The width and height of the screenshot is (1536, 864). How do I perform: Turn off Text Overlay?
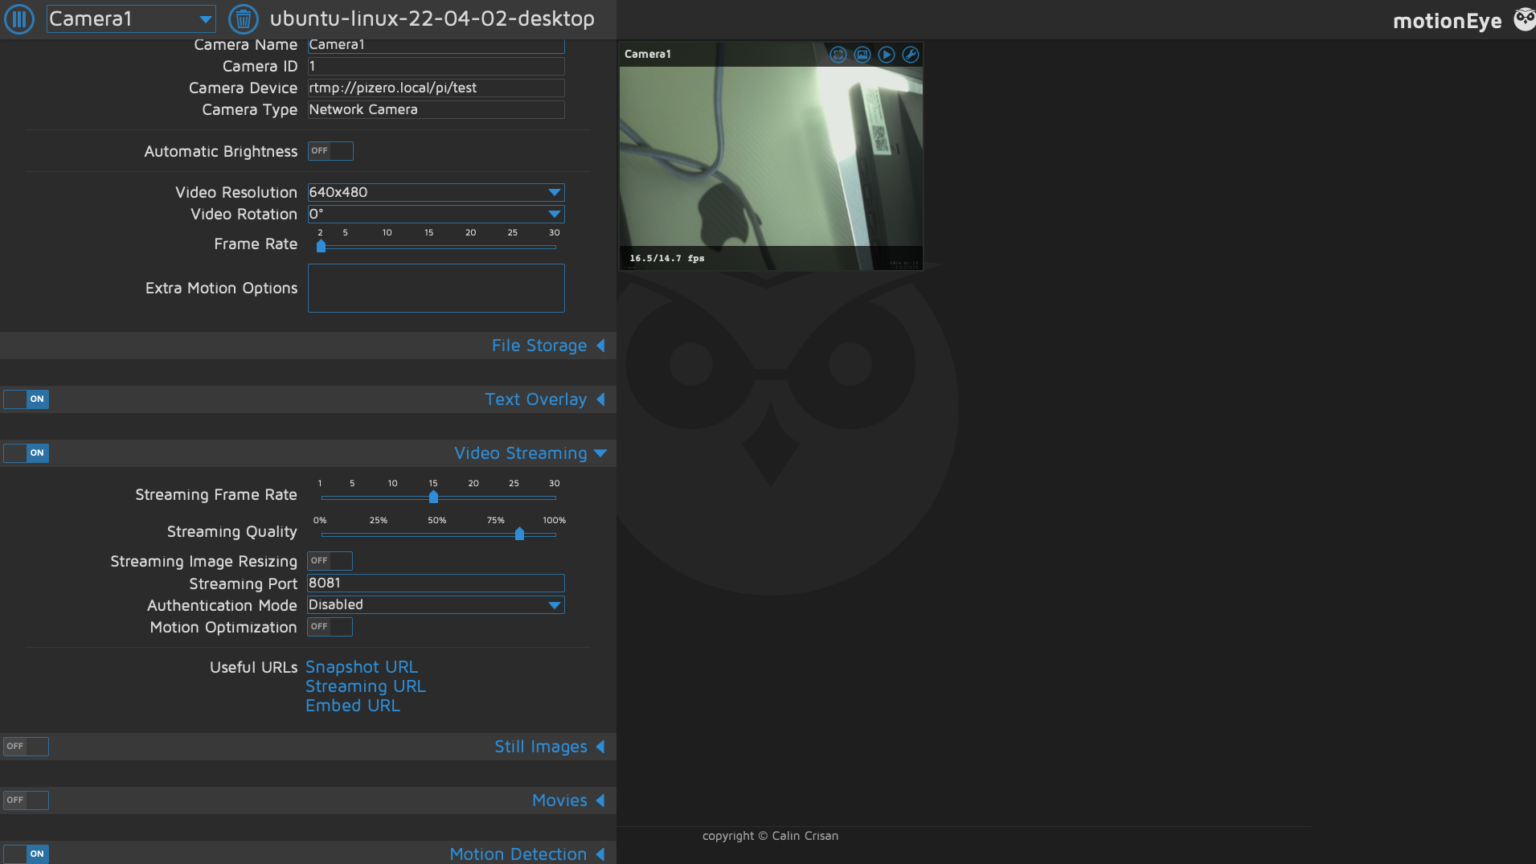tap(26, 398)
